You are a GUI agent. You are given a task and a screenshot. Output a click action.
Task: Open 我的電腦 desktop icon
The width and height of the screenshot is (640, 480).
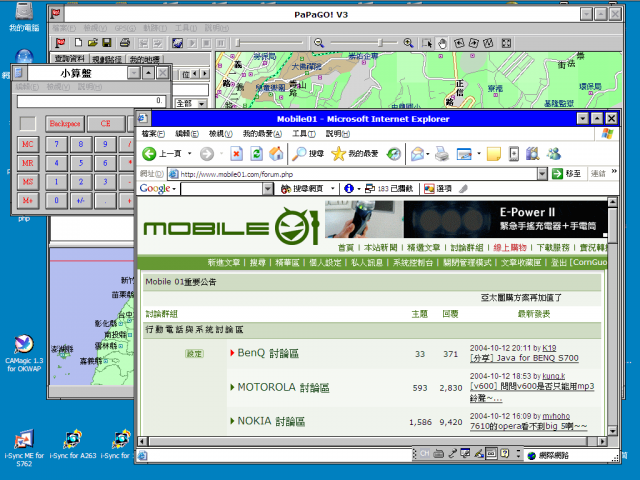point(24,17)
